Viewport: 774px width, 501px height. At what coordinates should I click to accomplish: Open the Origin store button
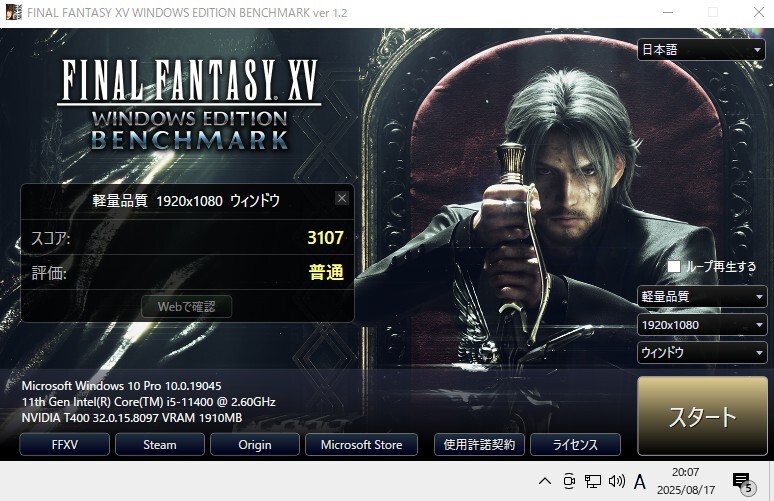tap(255, 445)
